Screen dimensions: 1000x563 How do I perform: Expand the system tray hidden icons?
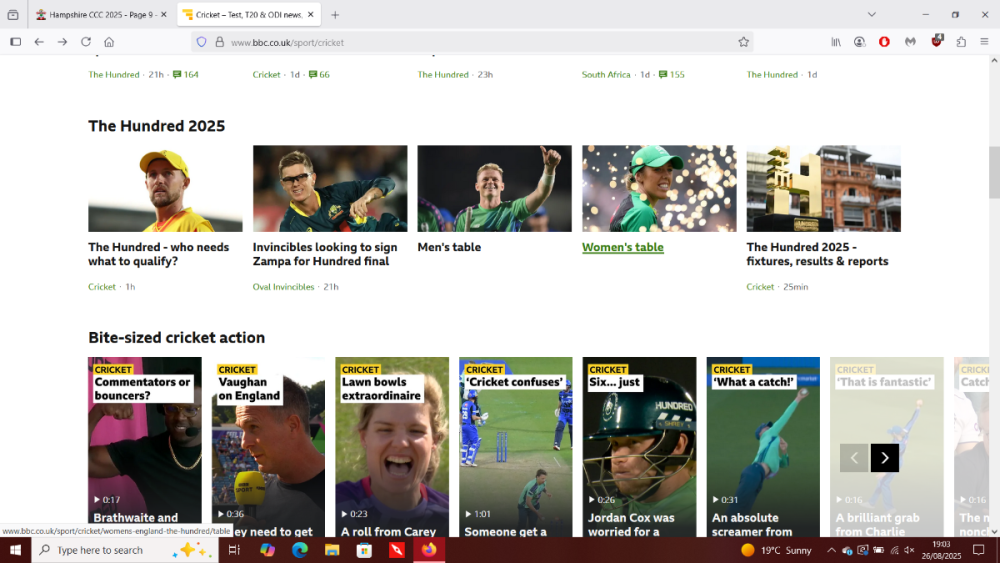coord(831,550)
